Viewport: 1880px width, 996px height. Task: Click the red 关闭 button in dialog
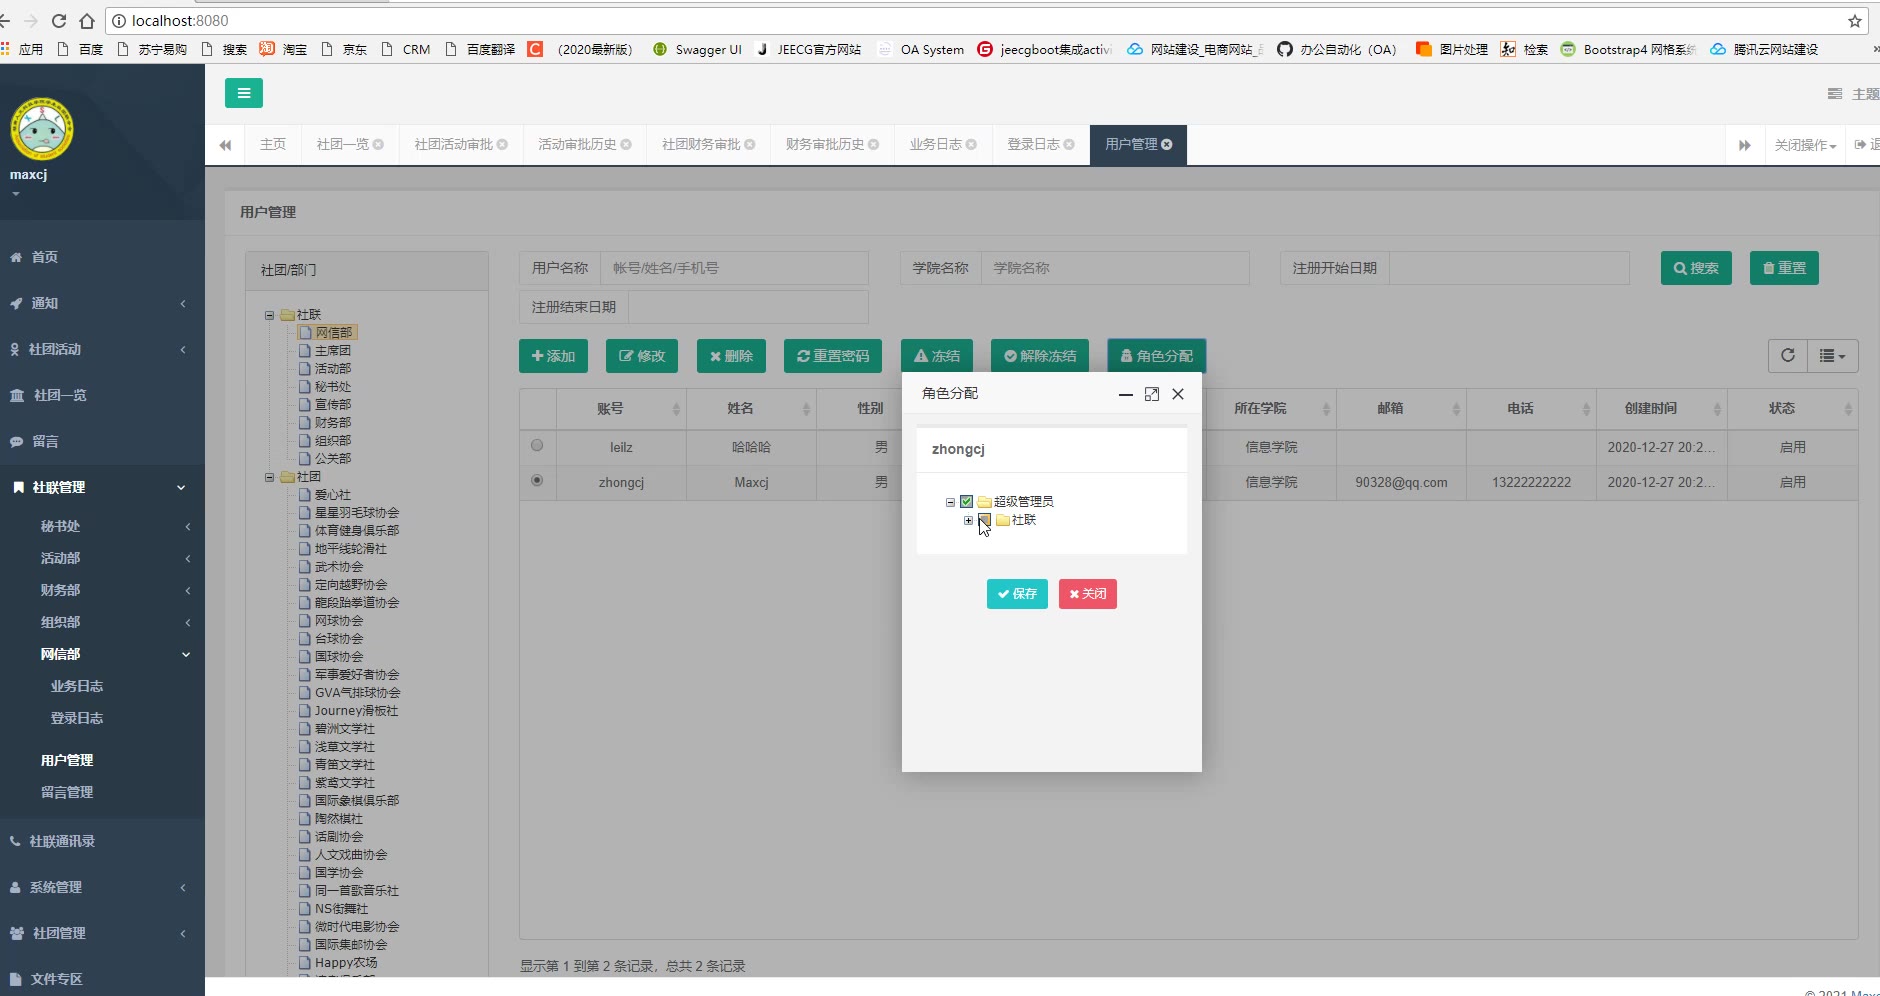[x=1088, y=594]
